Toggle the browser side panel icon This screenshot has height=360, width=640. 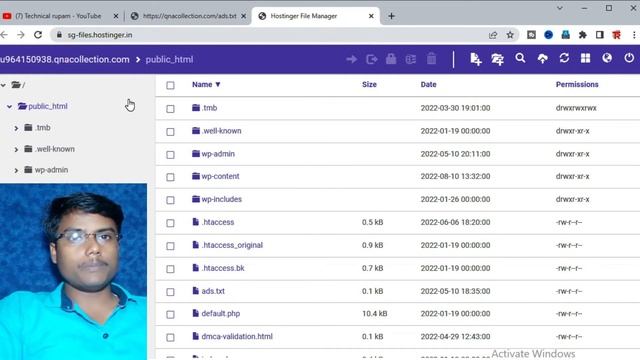coord(600,35)
